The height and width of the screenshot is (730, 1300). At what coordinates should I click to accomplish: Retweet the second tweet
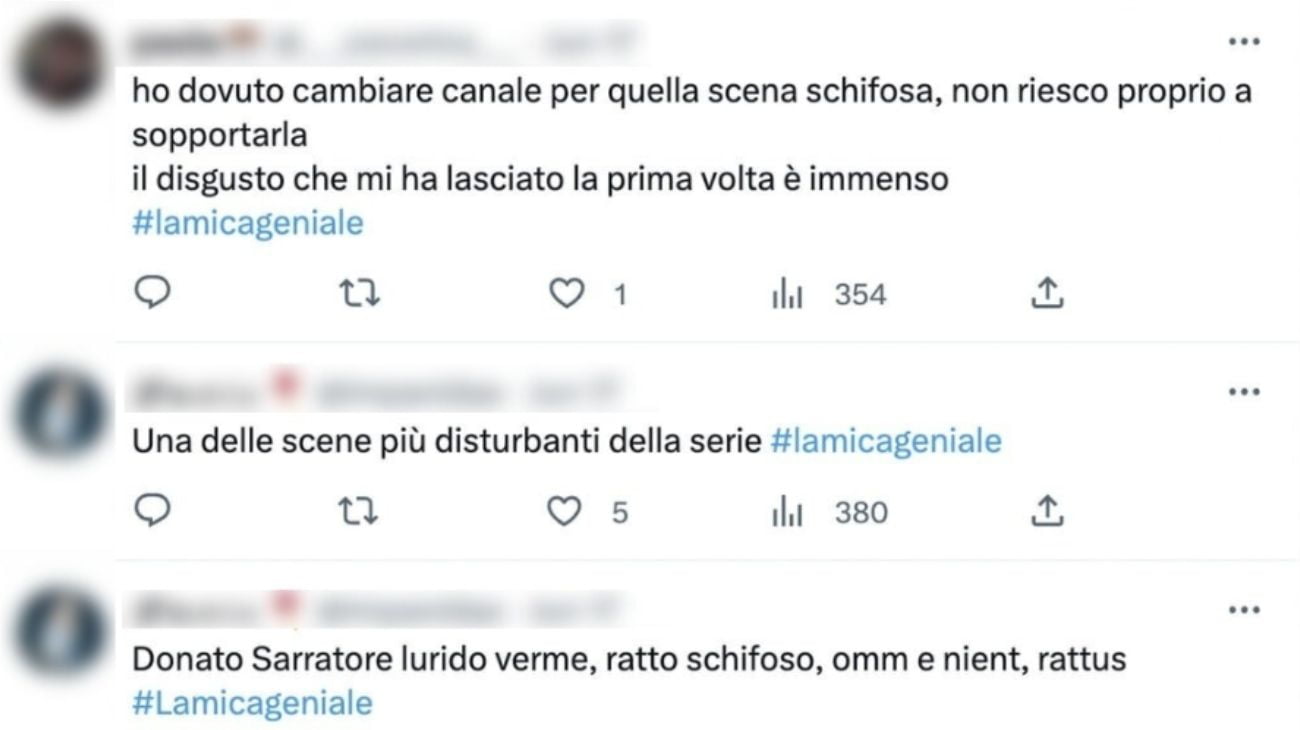click(x=360, y=512)
